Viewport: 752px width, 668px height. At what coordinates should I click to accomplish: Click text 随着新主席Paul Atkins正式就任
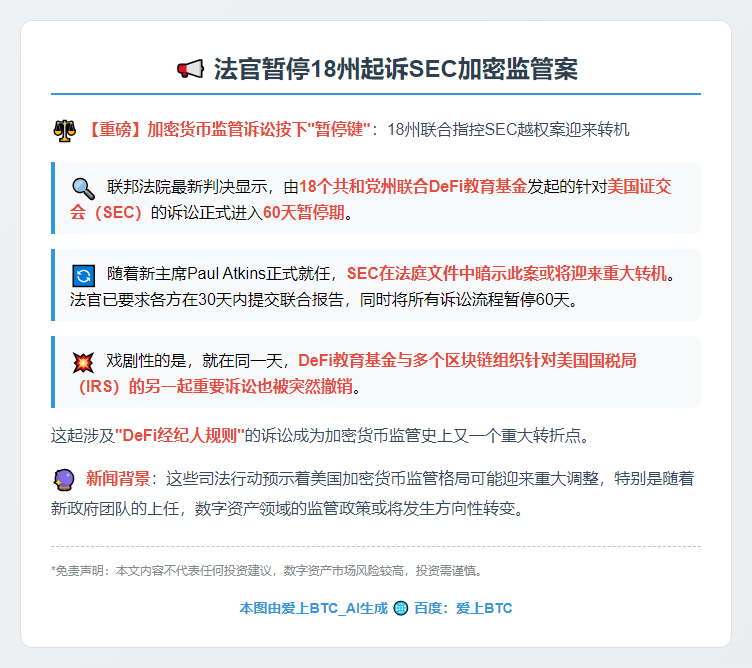point(218,273)
